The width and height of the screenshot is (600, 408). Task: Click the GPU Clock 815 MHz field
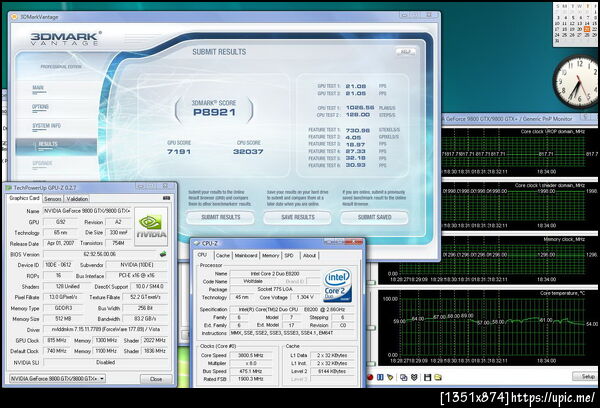56,340
